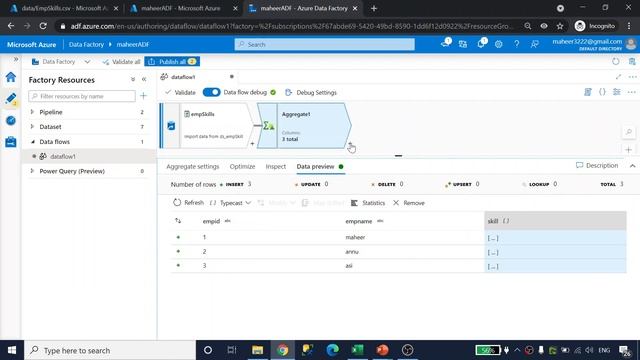Viewport: 640px width, 360px height.
Task: Click the Microsoft Azure logo link
Action: [x=31, y=44]
